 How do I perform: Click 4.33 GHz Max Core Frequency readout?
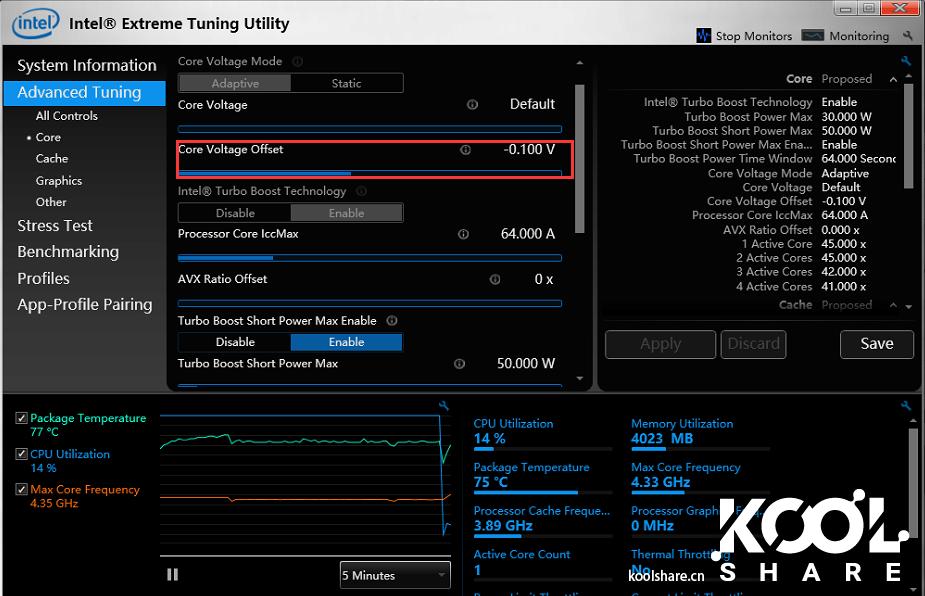point(661,482)
